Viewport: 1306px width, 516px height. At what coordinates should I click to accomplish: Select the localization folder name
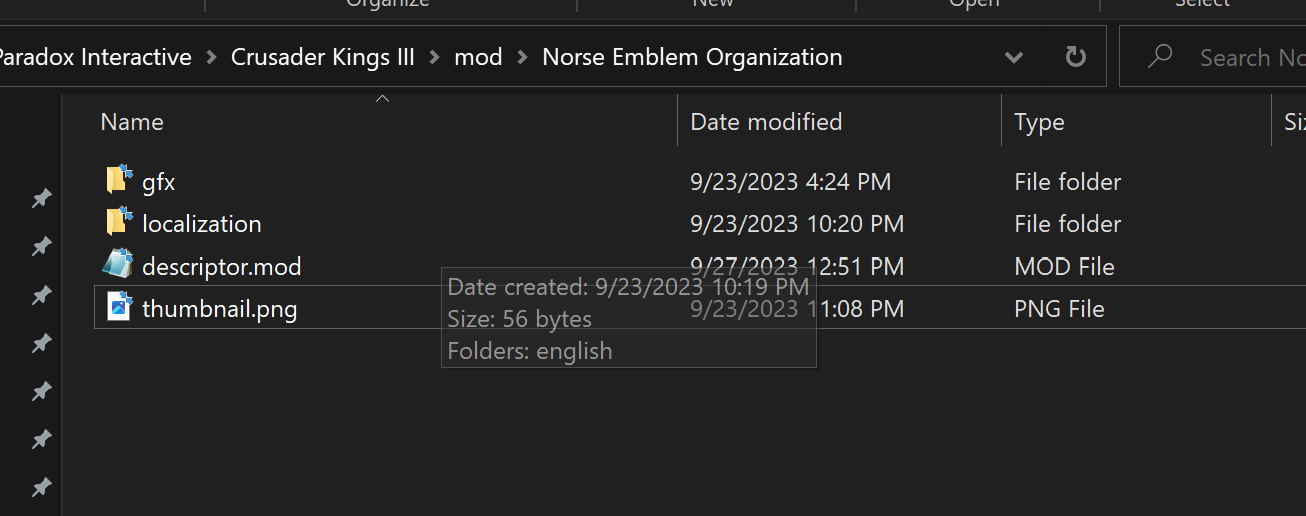coord(202,224)
